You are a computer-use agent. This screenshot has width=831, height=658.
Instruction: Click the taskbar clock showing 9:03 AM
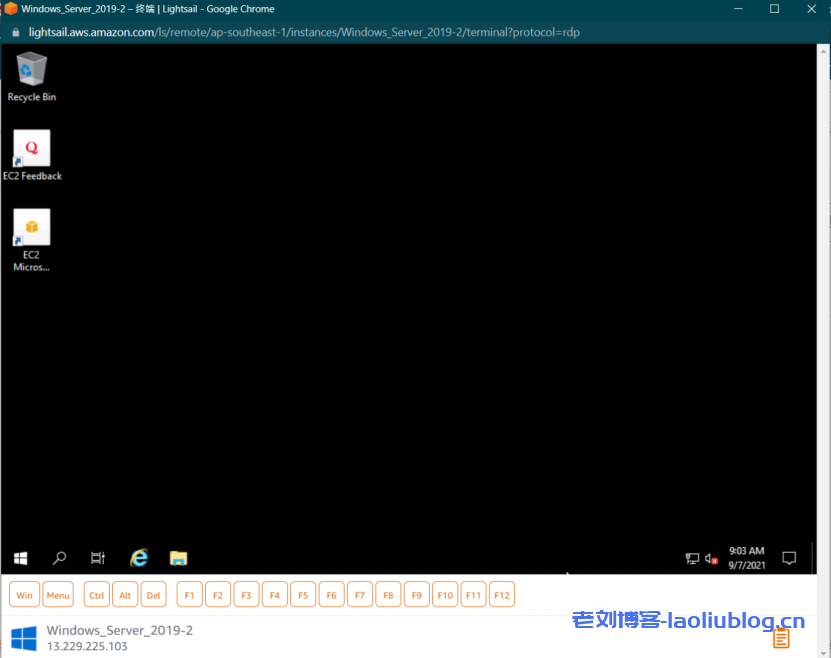tap(746, 558)
